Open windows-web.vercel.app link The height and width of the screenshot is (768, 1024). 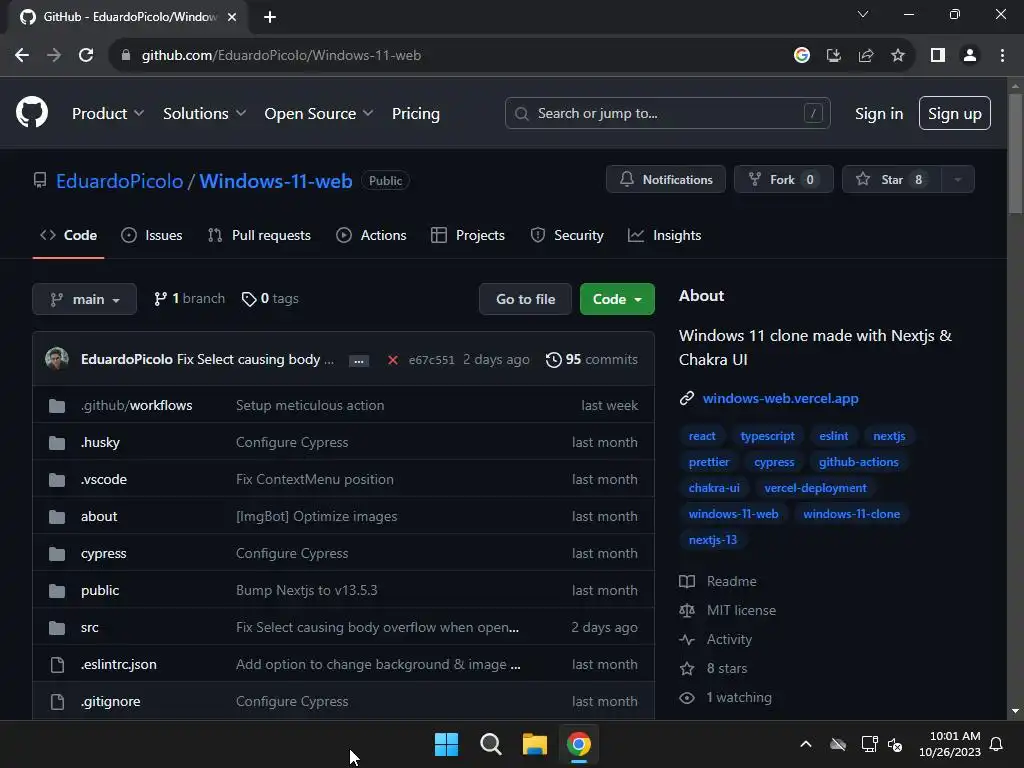click(x=780, y=398)
